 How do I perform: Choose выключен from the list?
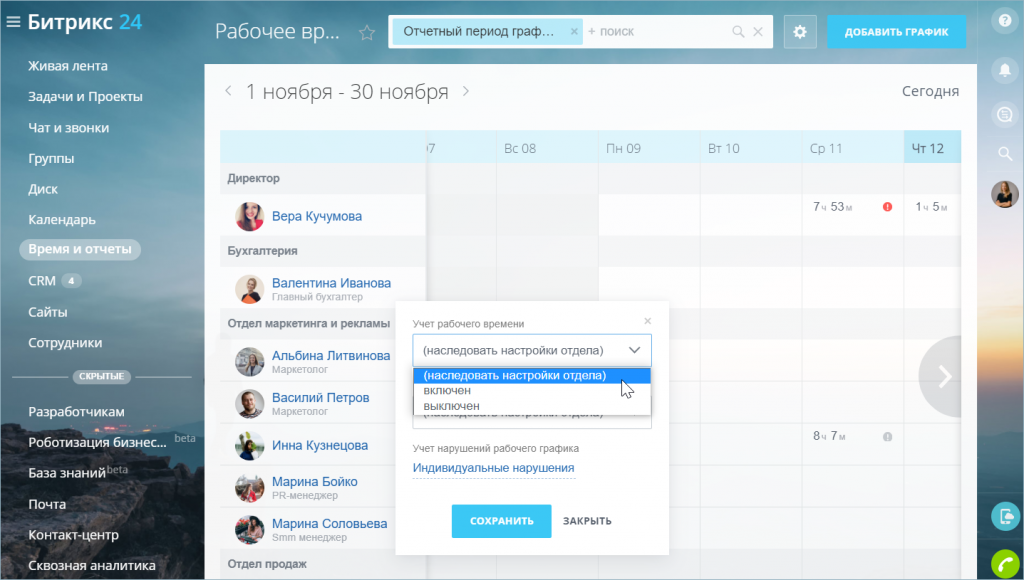(x=451, y=406)
